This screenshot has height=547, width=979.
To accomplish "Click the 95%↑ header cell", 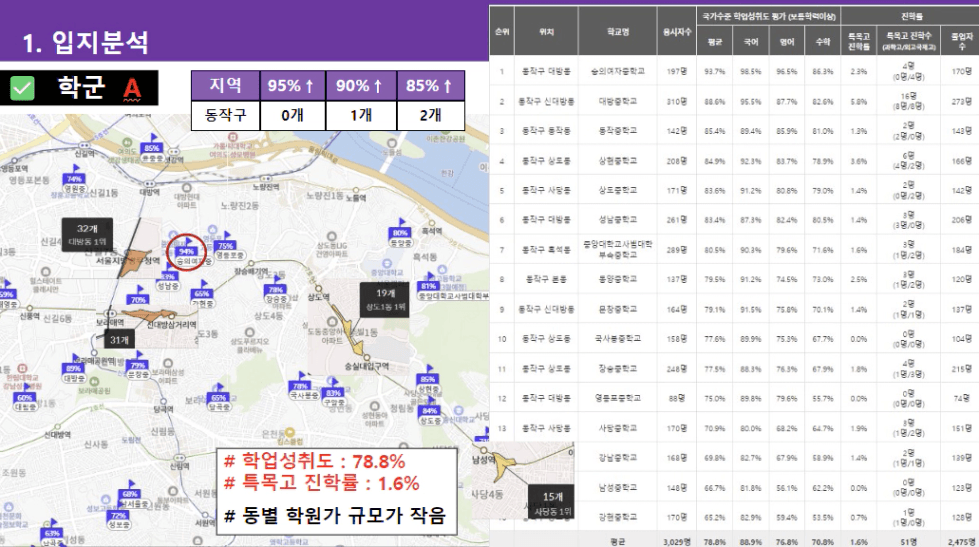I will point(292,86).
